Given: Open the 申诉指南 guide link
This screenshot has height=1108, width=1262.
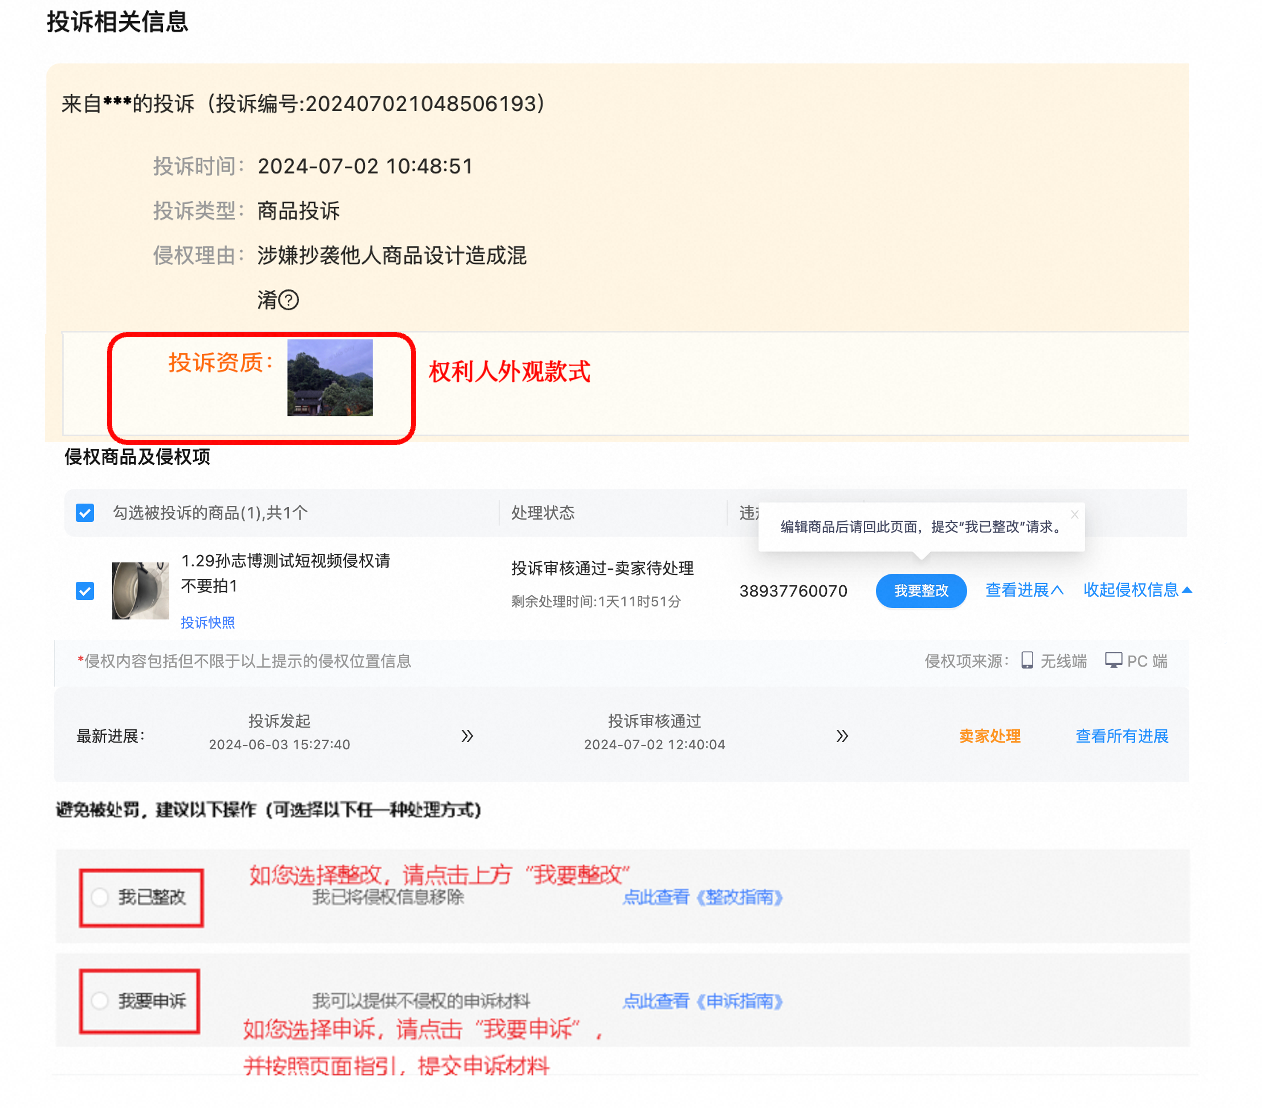Looking at the screenshot, I should click(703, 1001).
